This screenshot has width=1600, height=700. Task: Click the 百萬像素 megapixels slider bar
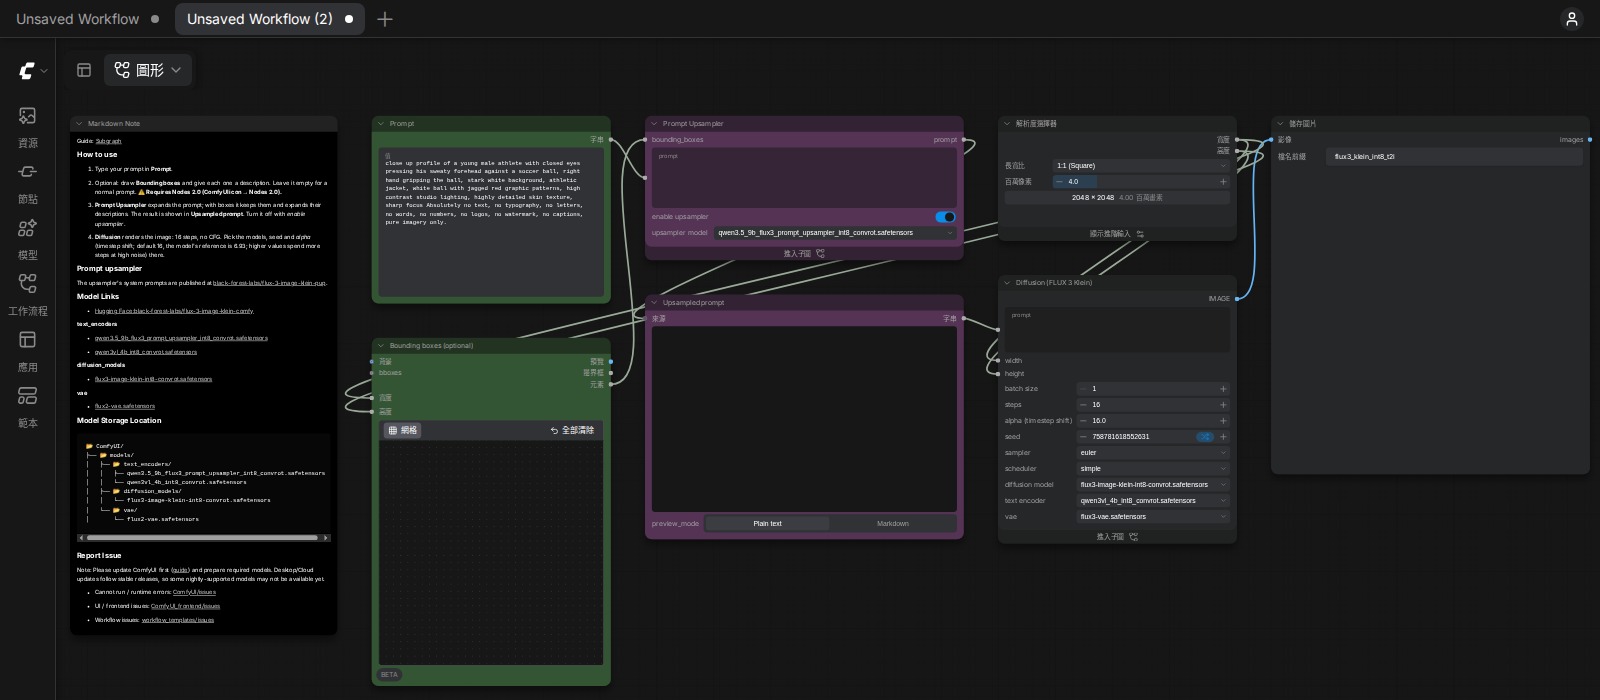pyautogui.click(x=1141, y=182)
